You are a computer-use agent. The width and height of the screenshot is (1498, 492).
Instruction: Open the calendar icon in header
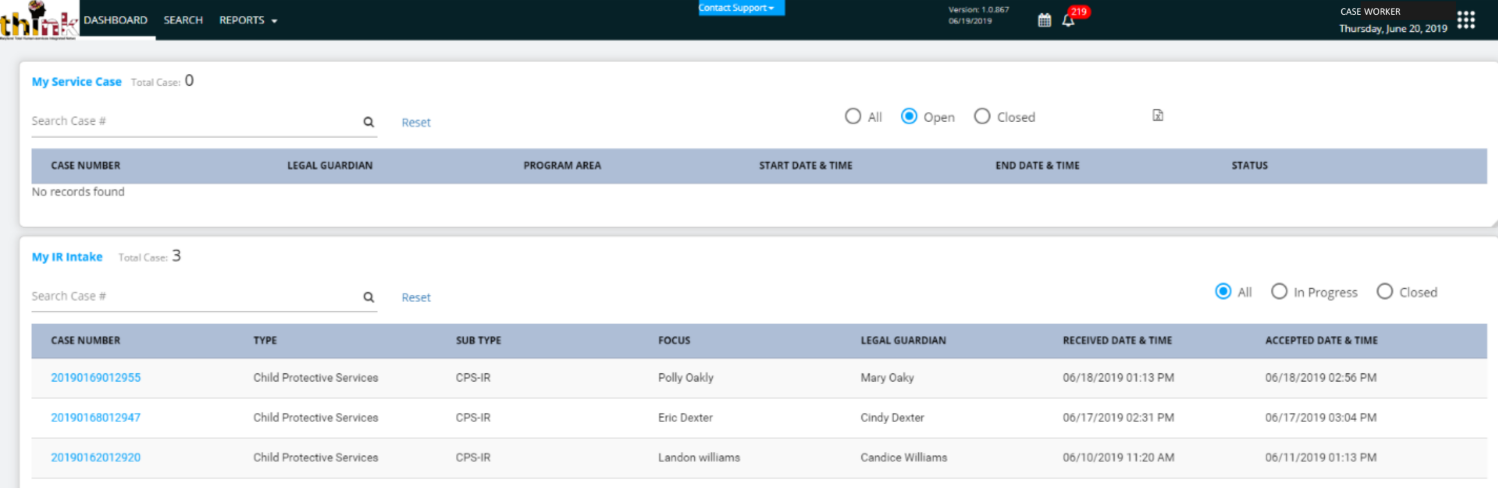(1044, 20)
